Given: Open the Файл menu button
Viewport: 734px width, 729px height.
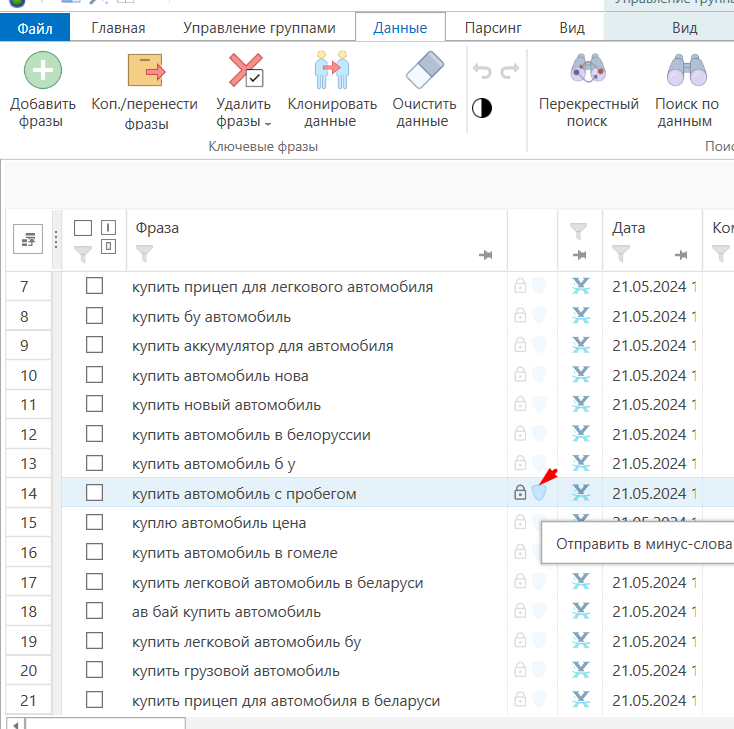Looking at the screenshot, I should coord(35,28).
